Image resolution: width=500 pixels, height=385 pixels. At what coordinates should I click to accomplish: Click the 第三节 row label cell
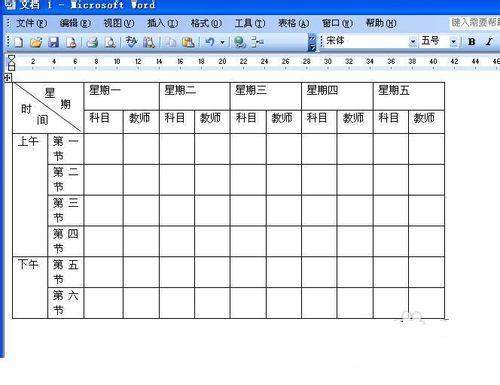(66, 210)
